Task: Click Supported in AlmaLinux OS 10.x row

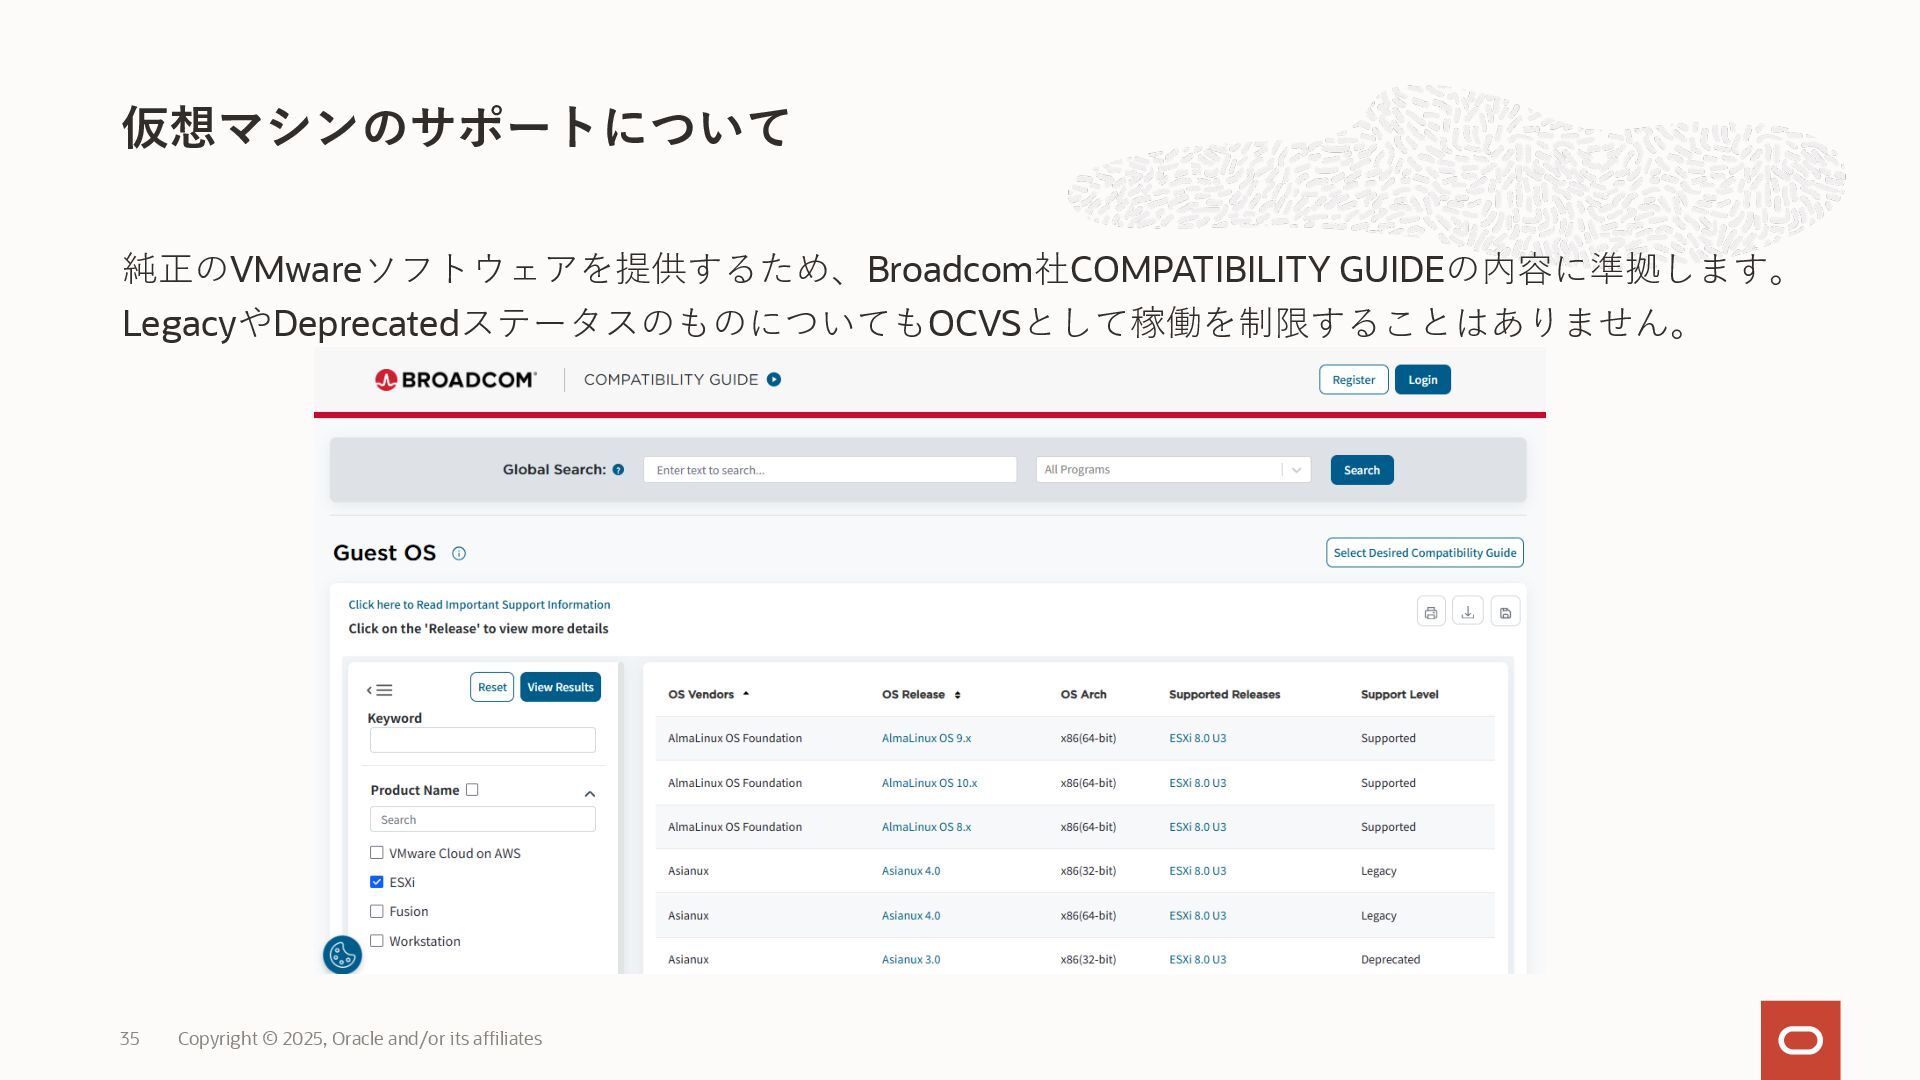Action: coord(1388,783)
